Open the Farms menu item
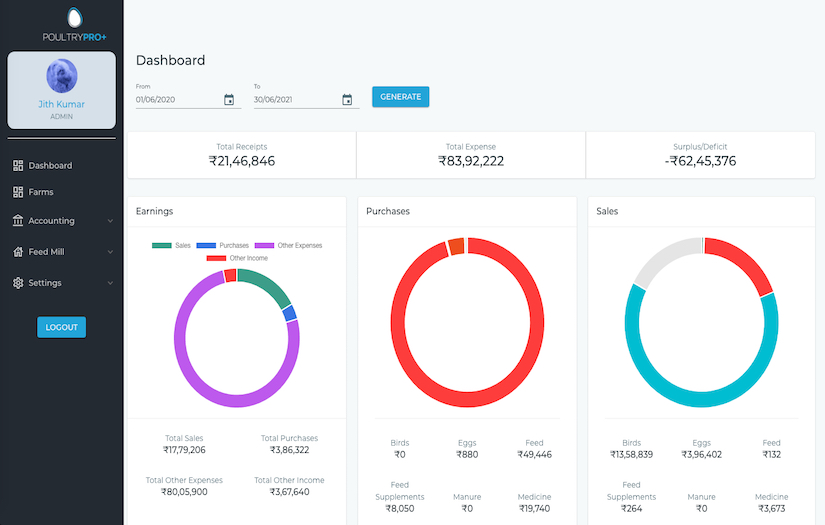 [x=41, y=192]
